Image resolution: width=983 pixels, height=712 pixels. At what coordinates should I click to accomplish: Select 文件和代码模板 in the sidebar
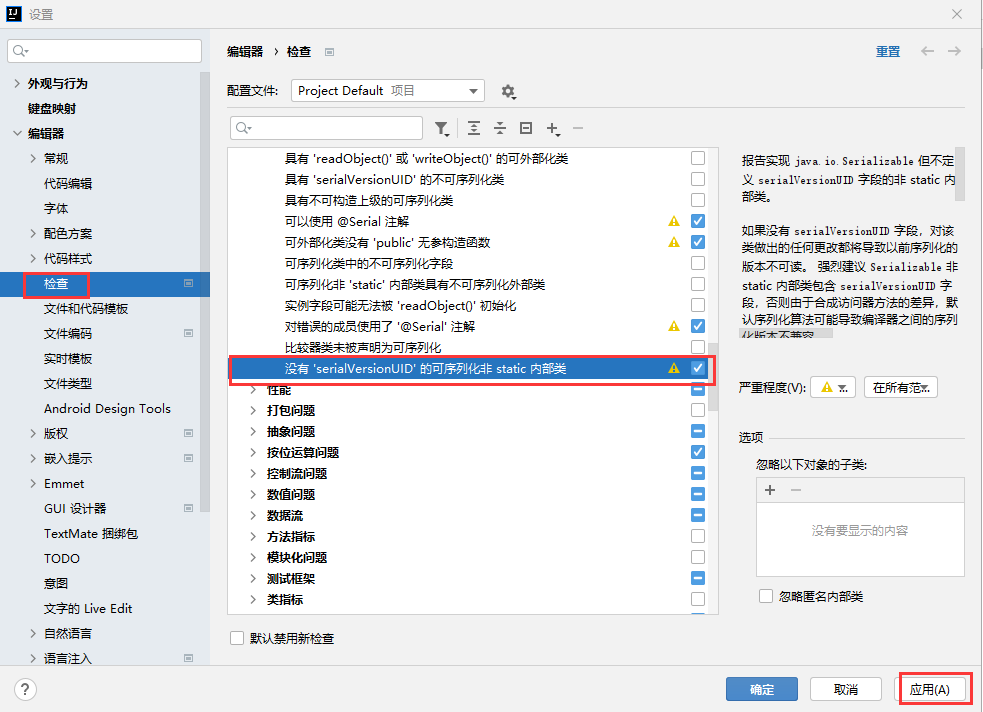[x=86, y=309]
